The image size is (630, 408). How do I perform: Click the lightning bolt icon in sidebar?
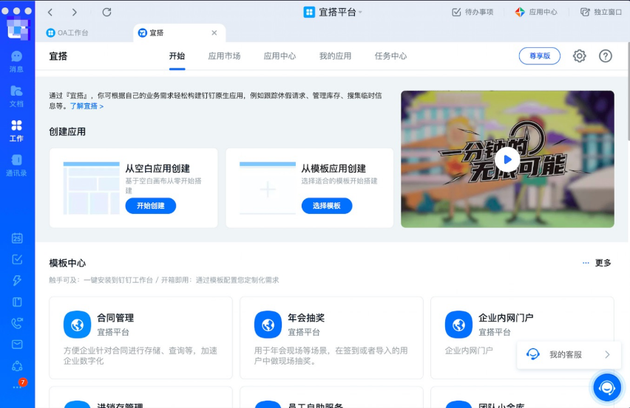pos(17,280)
